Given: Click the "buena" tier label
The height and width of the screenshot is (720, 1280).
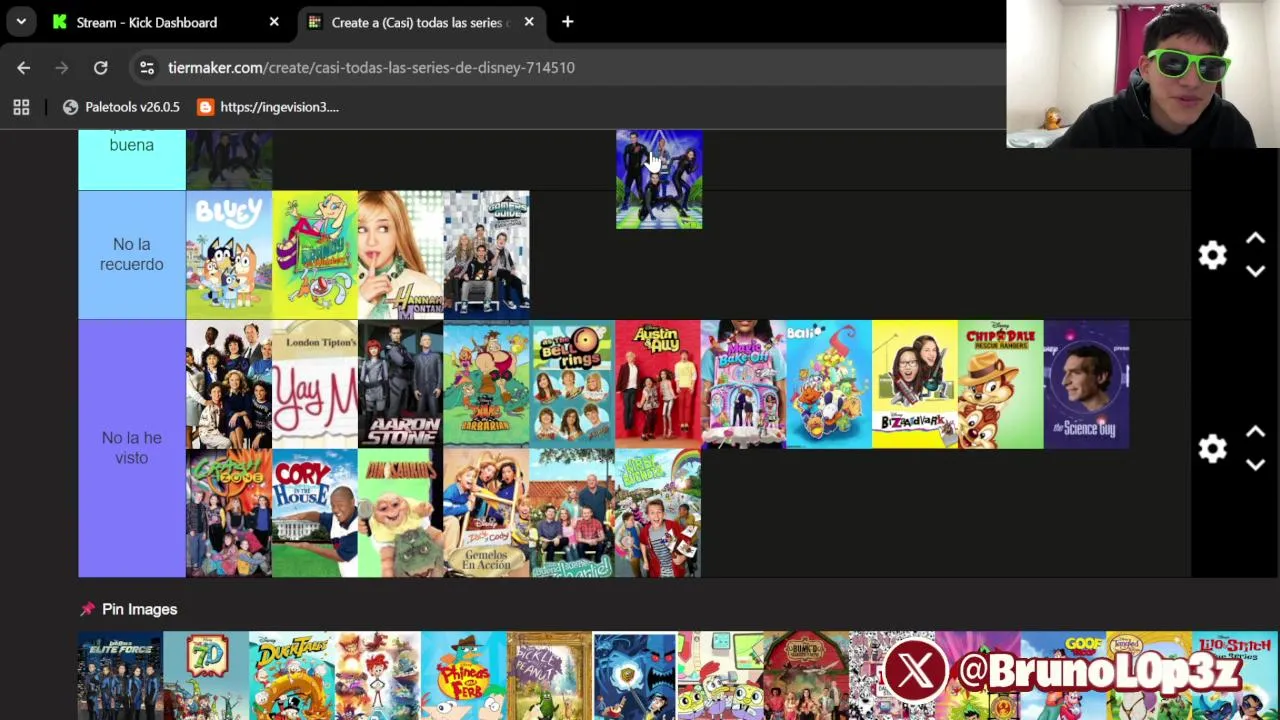Looking at the screenshot, I should [x=131, y=145].
